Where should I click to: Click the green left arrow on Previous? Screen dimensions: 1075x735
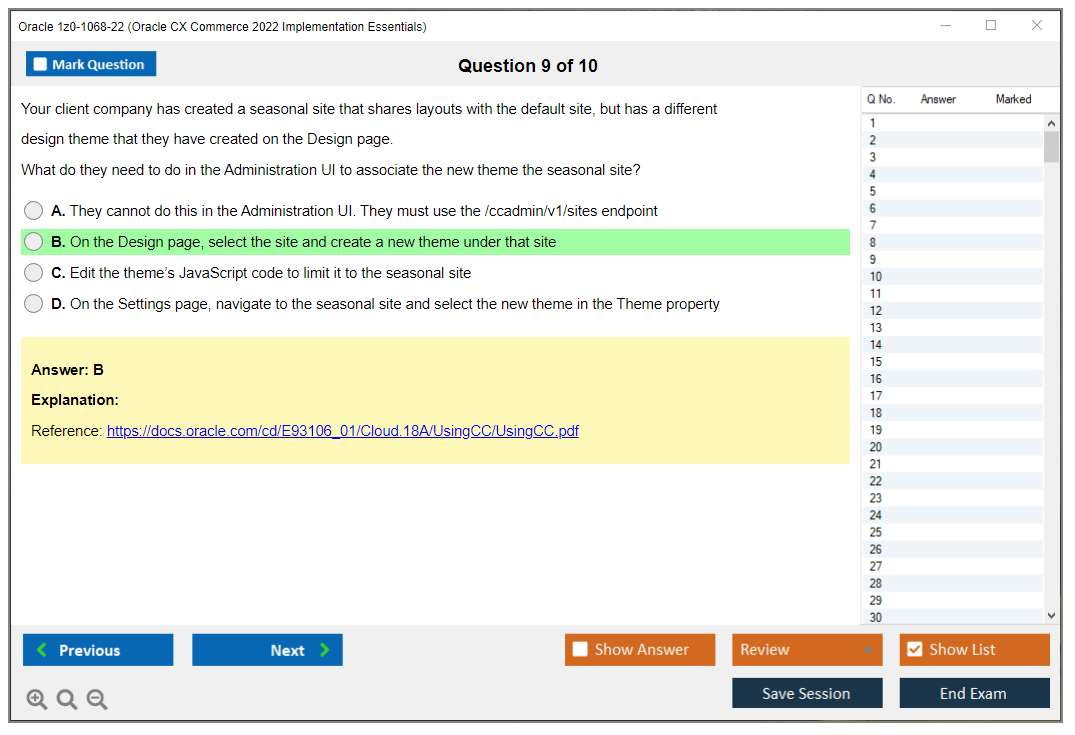coord(42,650)
